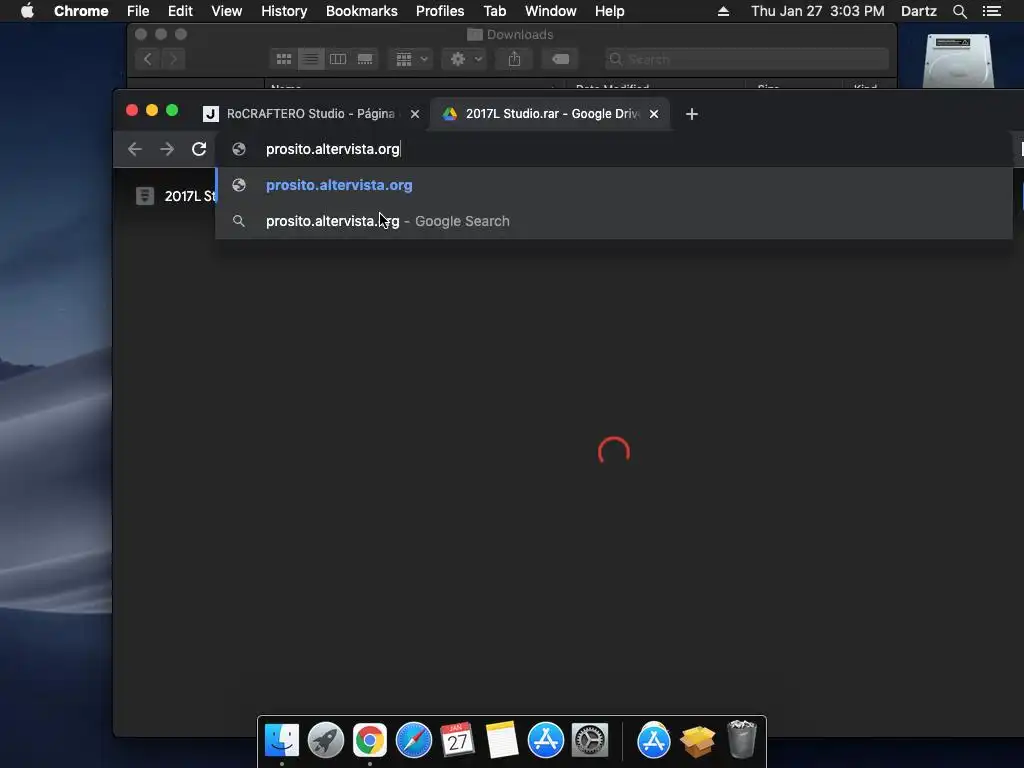
Task: Open the Apple menu
Action: pyautogui.click(x=27, y=11)
